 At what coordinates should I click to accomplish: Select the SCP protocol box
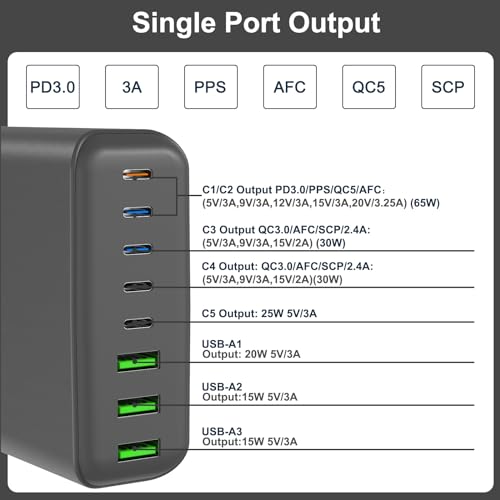tap(448, 87)
